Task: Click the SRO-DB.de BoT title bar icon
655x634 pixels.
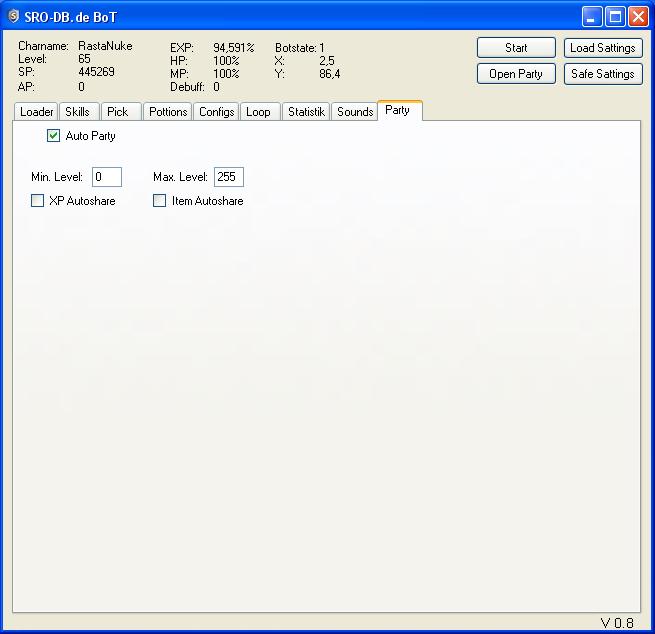Action: pos(14,17)
